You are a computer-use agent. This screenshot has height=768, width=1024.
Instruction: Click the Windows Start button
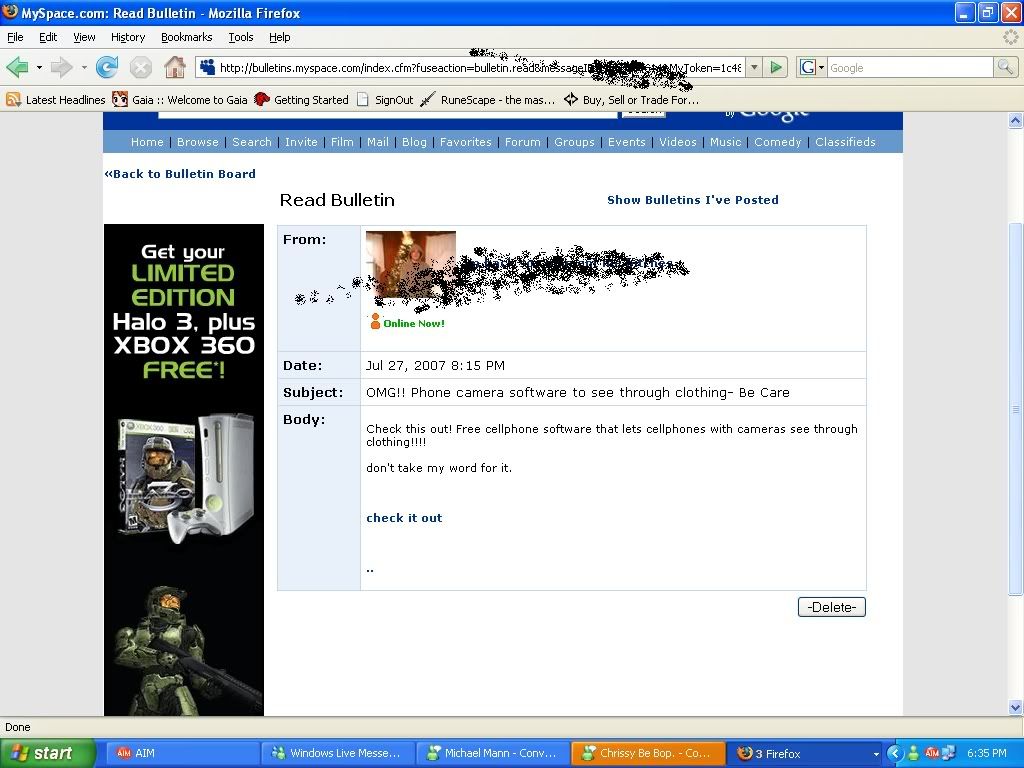[47, 753]
